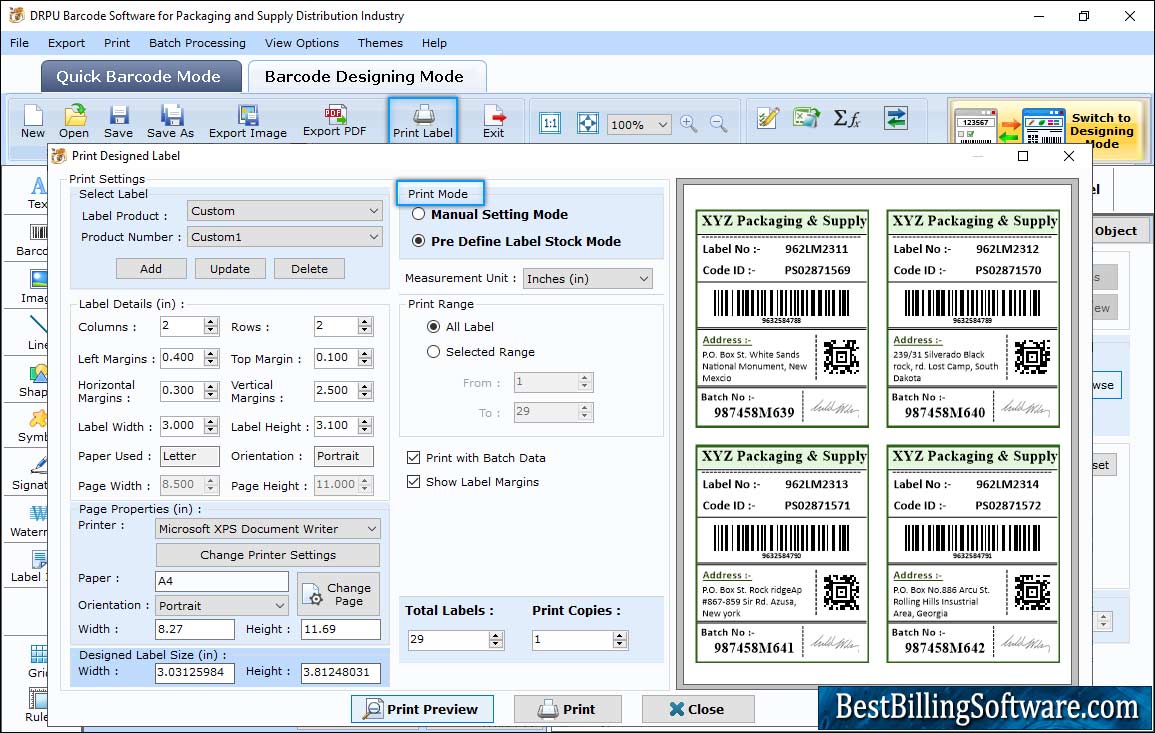
Task: Open a file with the Open icon
Action: click(74, 122)
